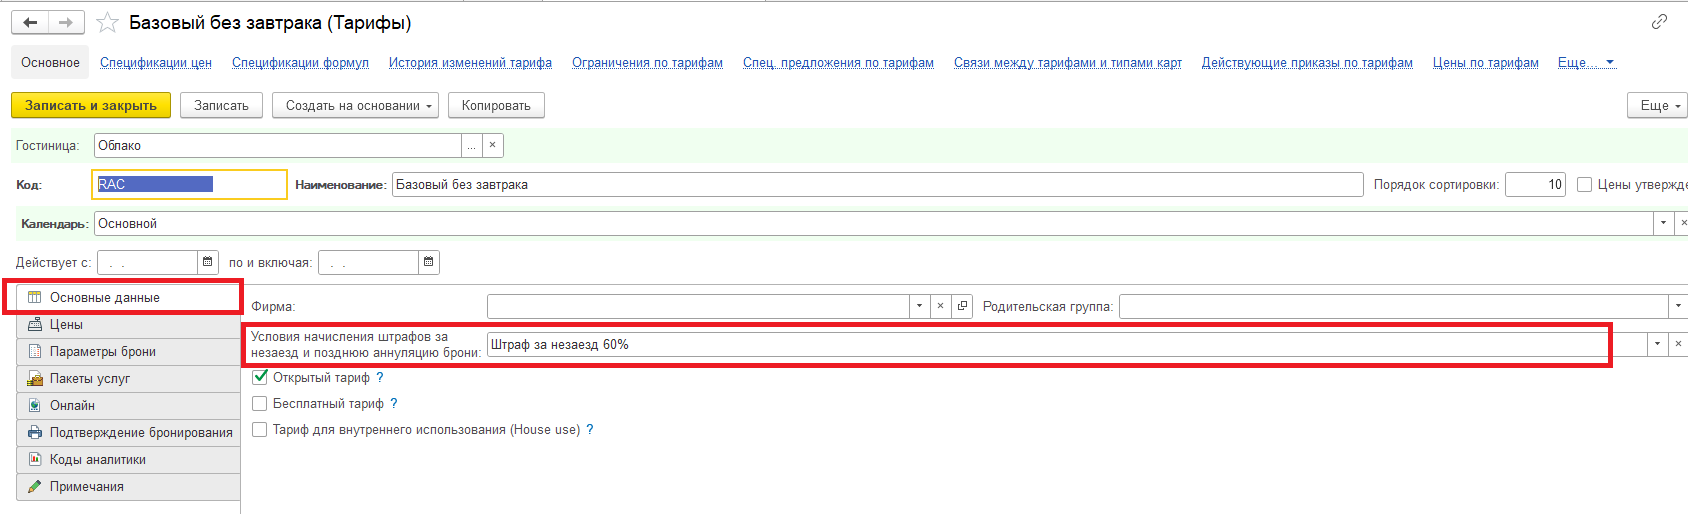Focus the Действует с date field

[147, 262]
